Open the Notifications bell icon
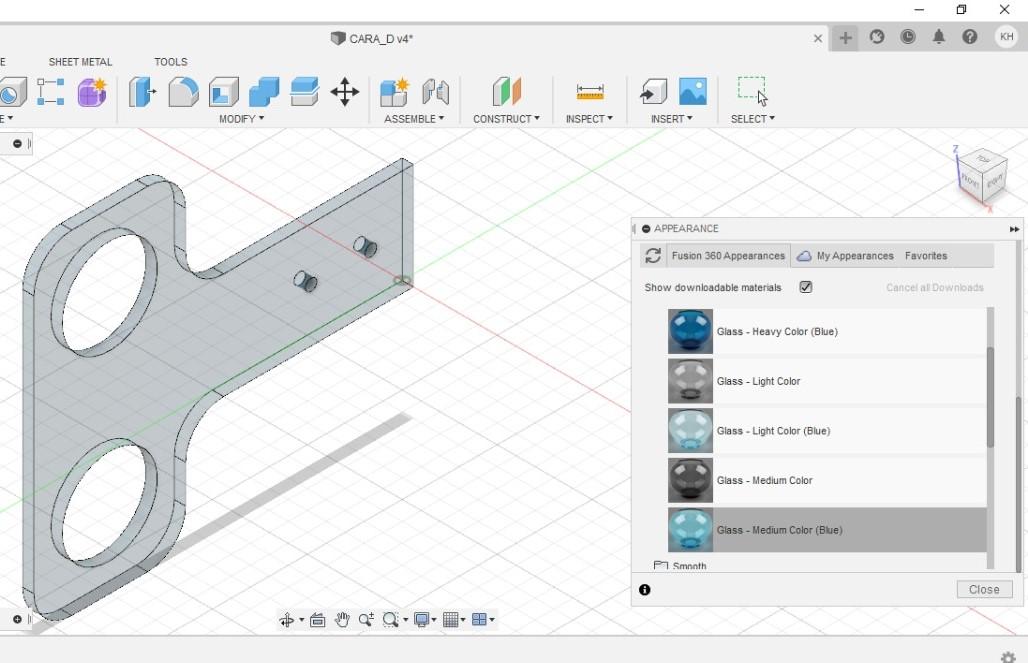This screenshot has height=663, width=1028. click(x=939, y=37)
